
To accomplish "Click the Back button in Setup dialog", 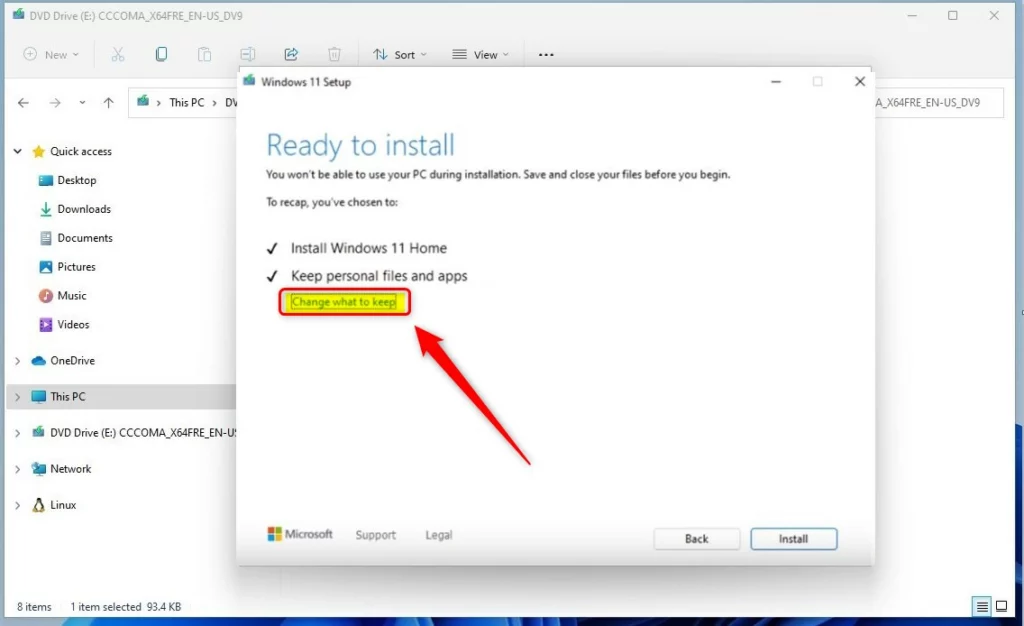I will [696, 539].
